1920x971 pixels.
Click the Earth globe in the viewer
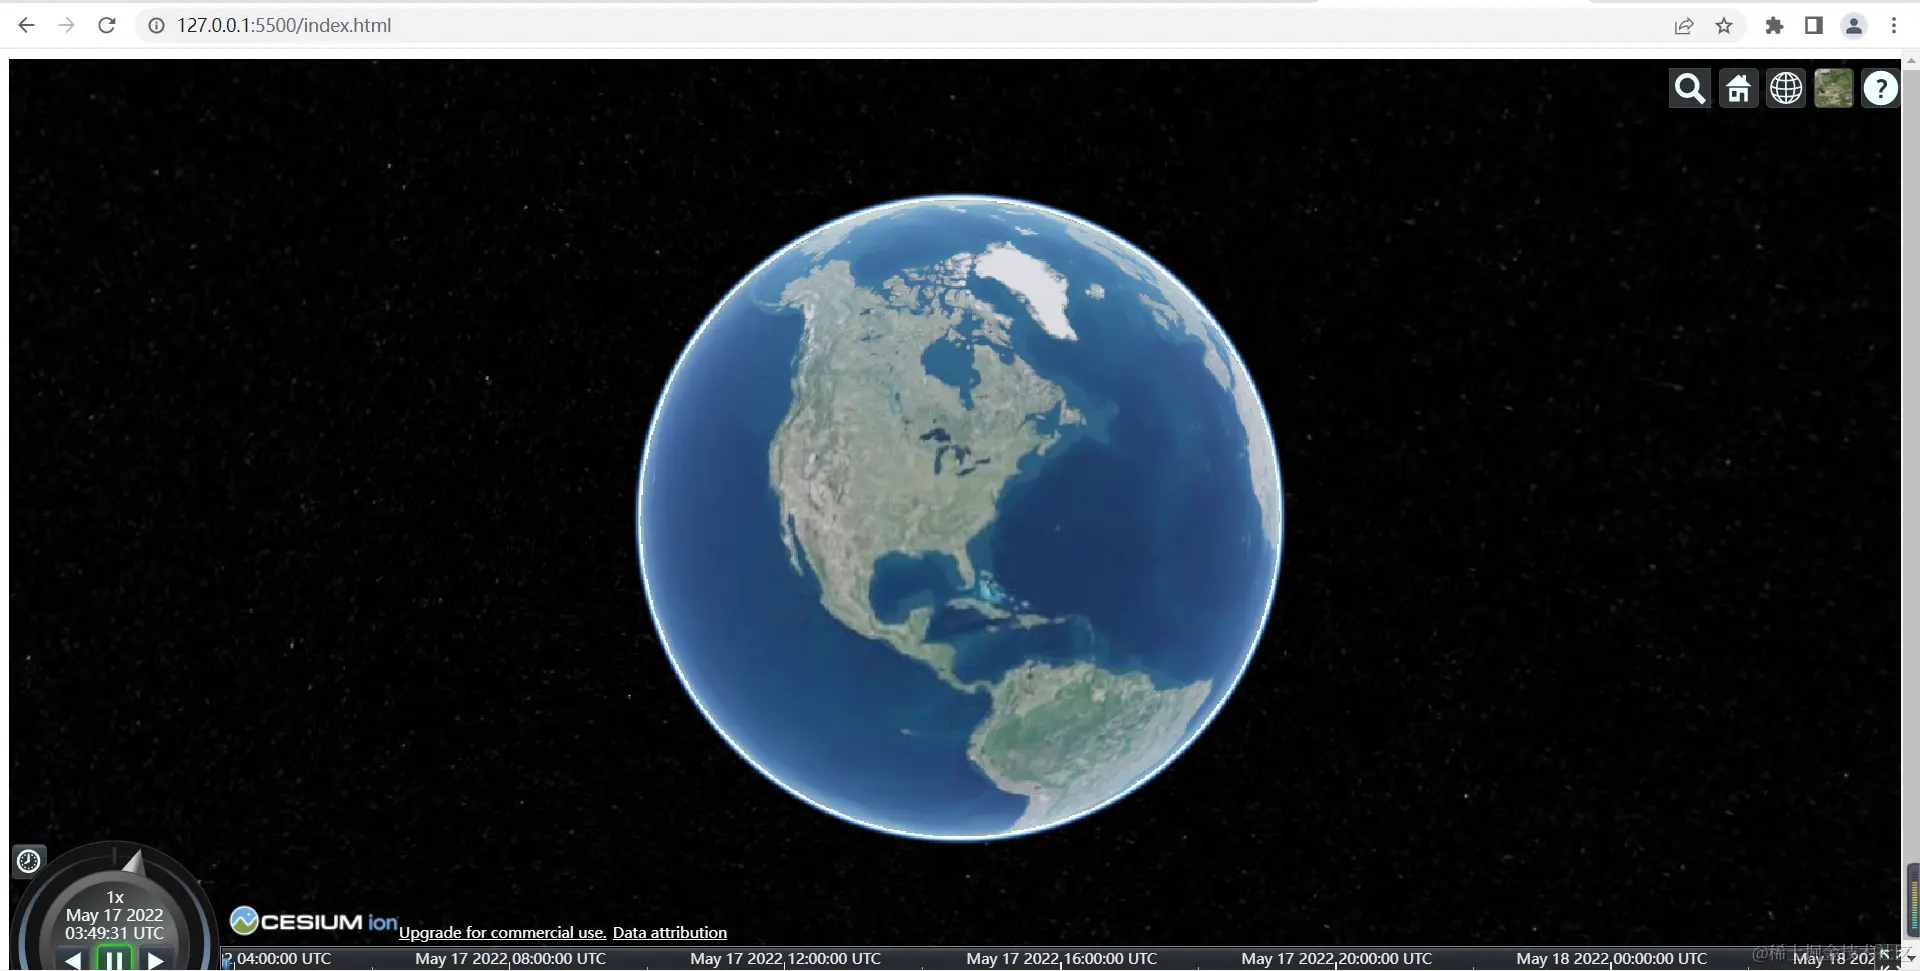point(960,517)
